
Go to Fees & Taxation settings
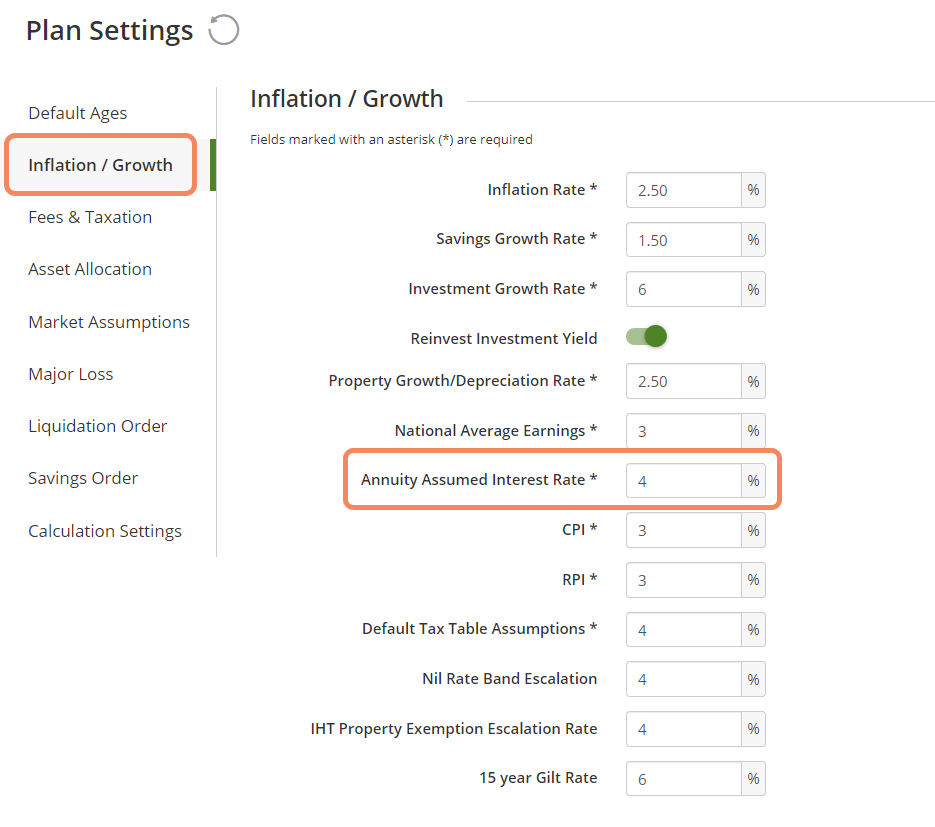point(90,217)
